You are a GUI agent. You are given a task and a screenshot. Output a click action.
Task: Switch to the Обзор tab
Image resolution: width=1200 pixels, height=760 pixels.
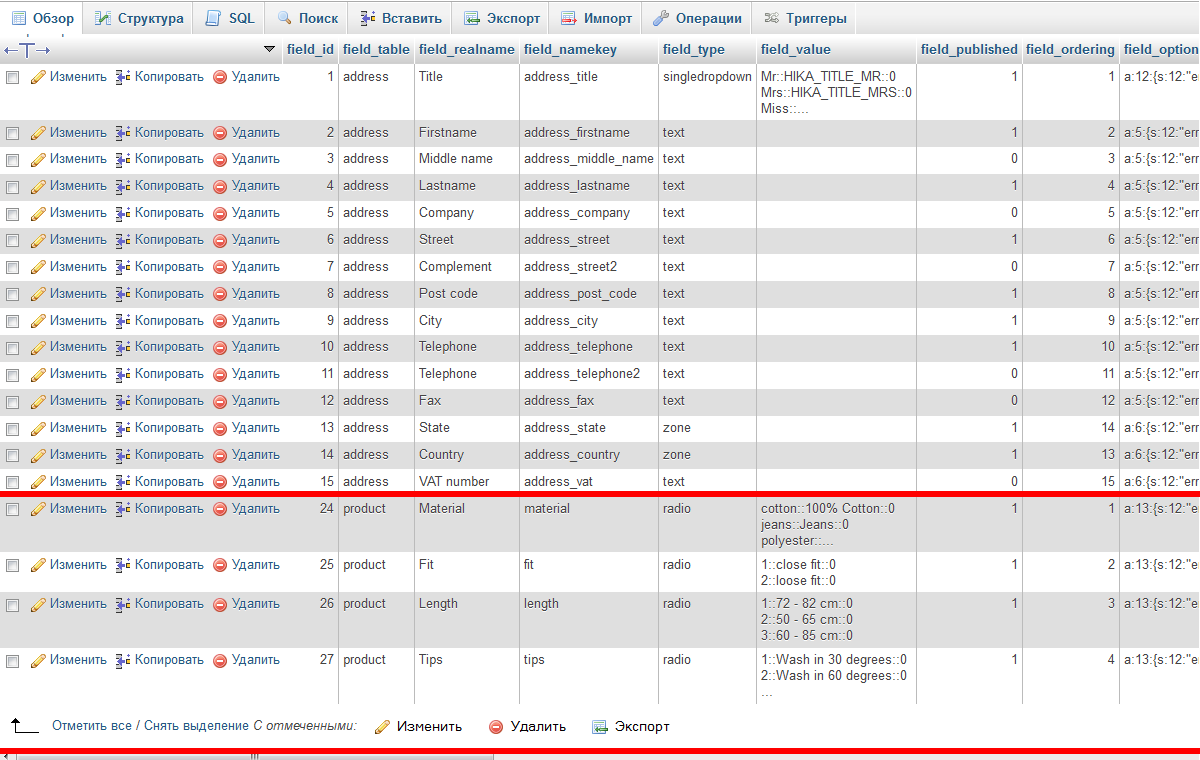[43, 18]
